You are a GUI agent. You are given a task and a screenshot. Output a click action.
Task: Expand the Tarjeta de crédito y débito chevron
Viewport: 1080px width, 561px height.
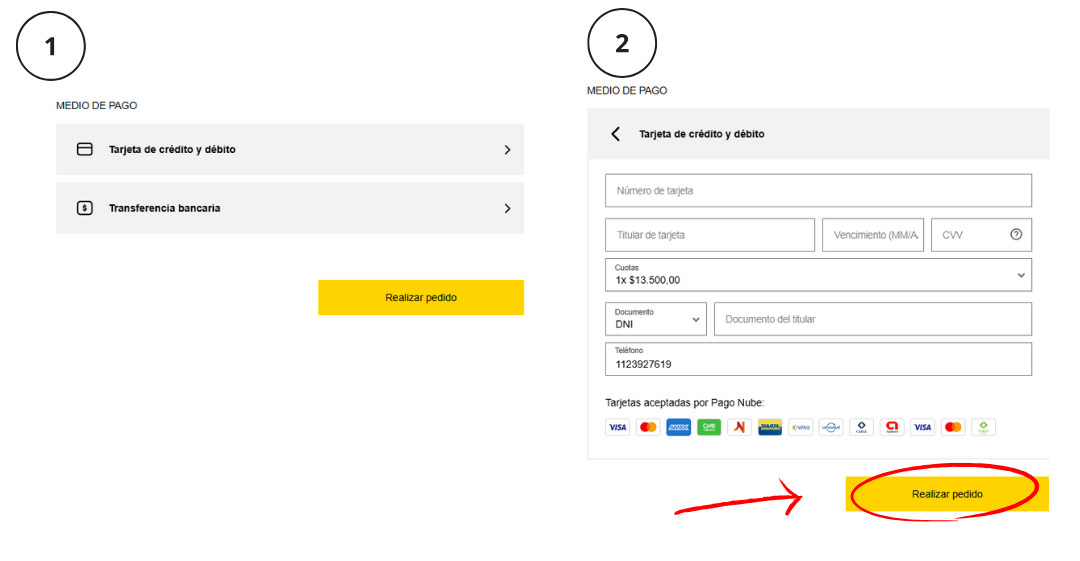508,150
